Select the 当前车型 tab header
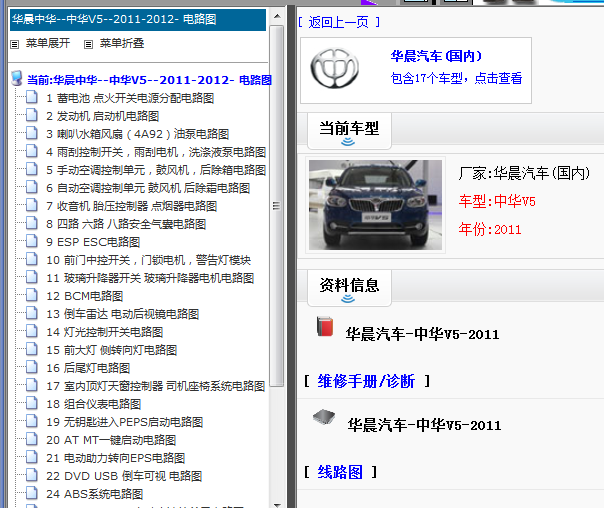 (x=349, y=131)
